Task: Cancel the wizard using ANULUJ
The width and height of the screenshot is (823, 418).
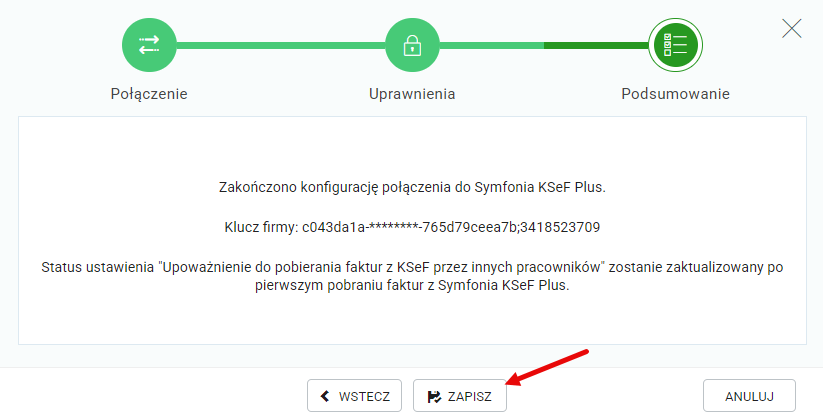Action: click(x=749, y=396)
